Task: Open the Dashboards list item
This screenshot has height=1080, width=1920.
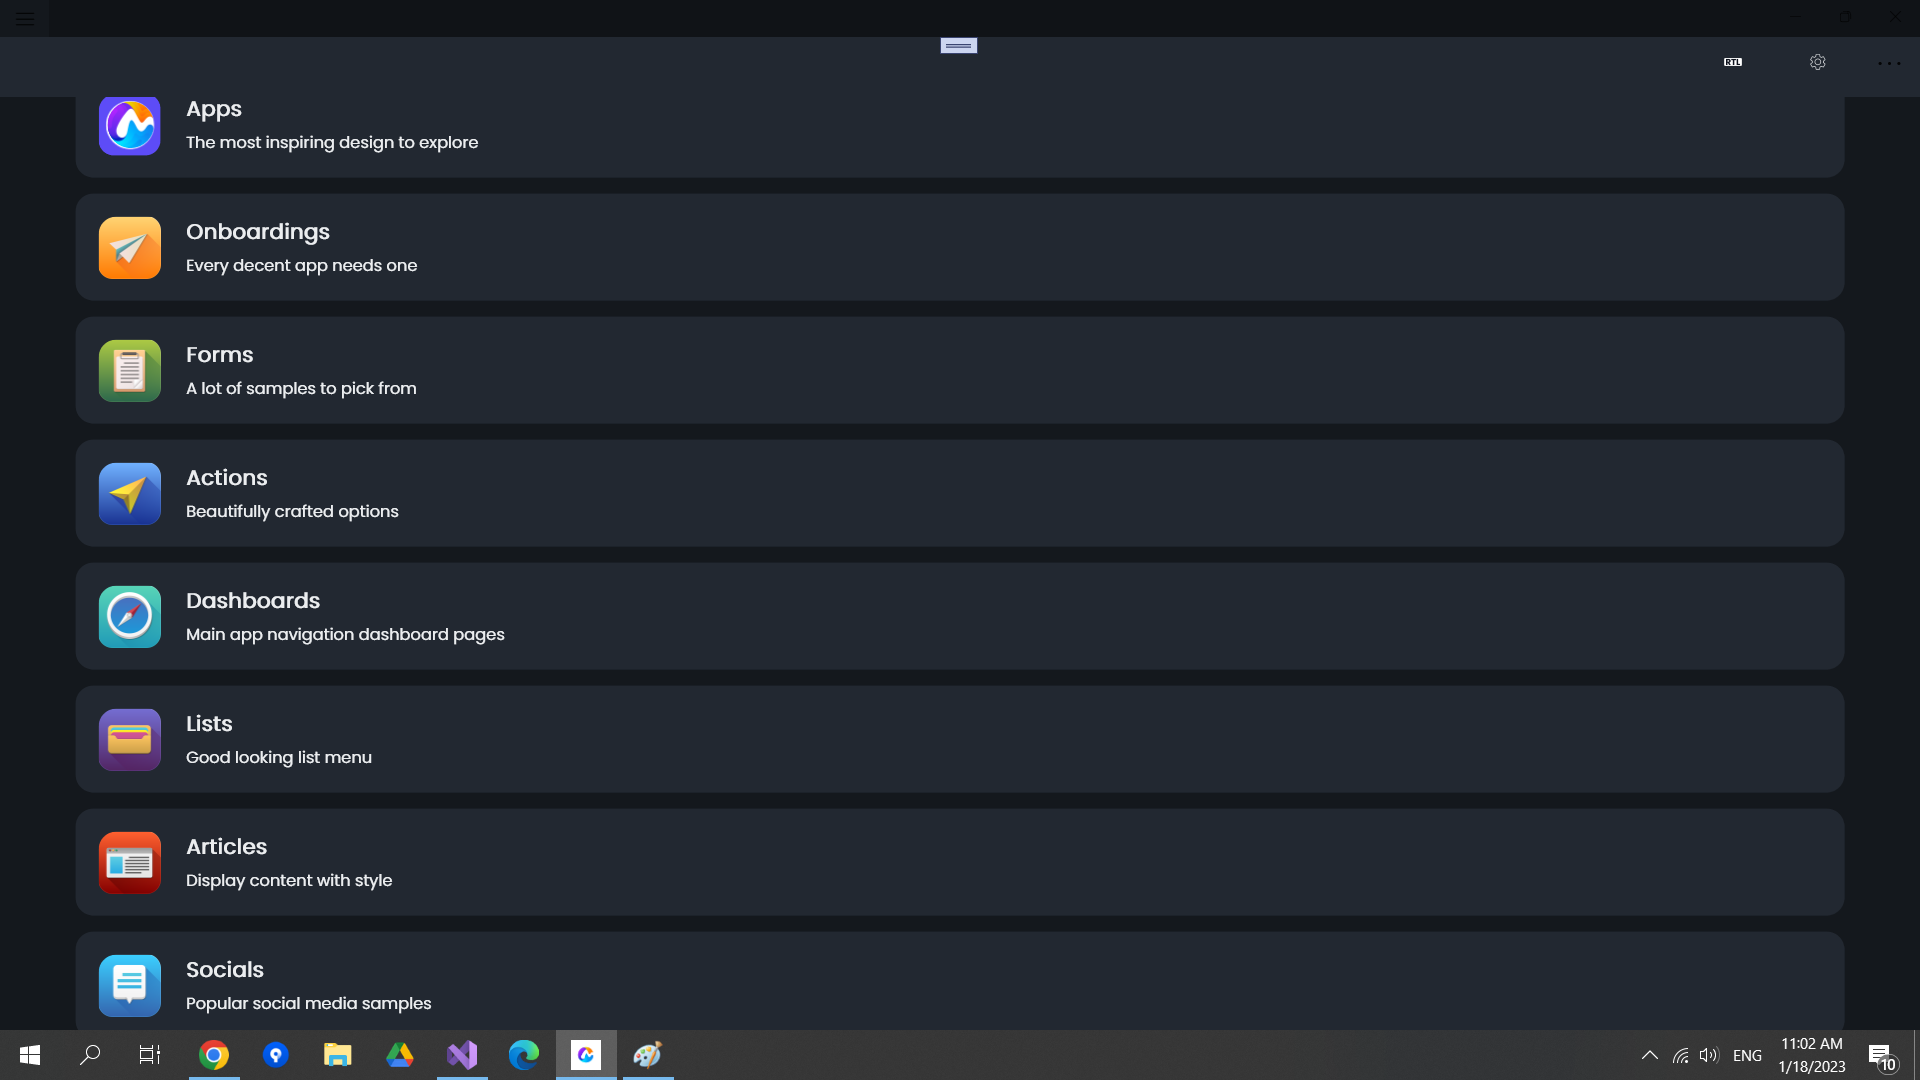Action: point(958,616)
